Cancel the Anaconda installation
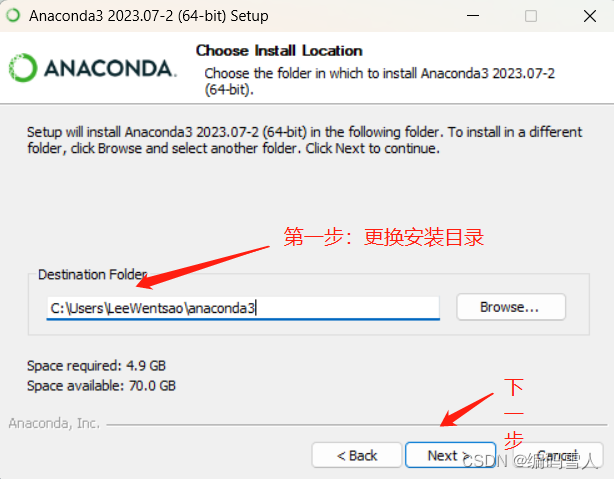Viewport: 614px width, 479px height. [x=558, y=455]
